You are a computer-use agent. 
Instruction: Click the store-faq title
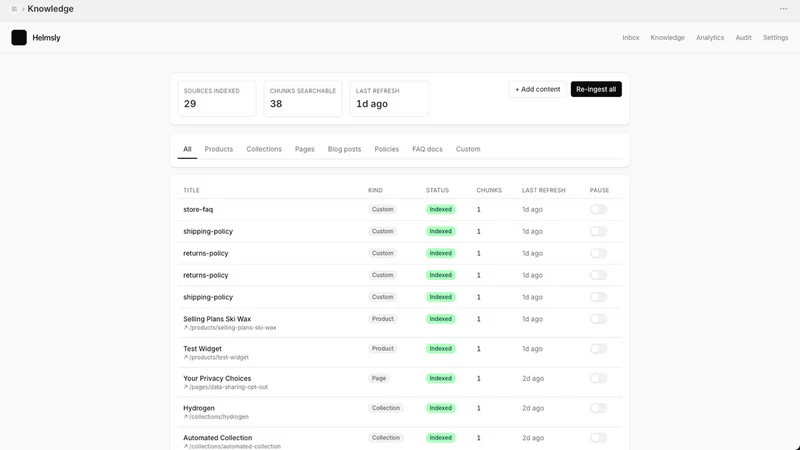[x=198, y=209]
